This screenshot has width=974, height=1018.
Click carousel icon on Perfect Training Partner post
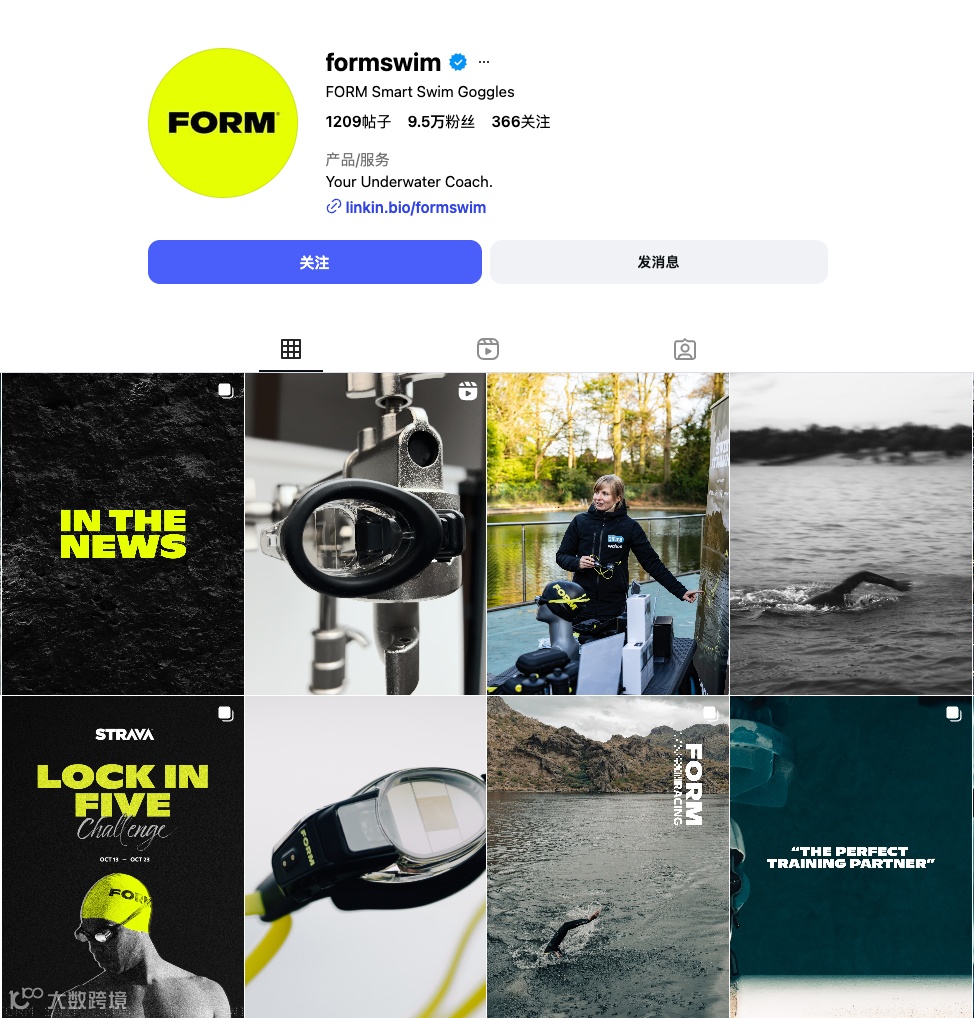click(953, 714)
